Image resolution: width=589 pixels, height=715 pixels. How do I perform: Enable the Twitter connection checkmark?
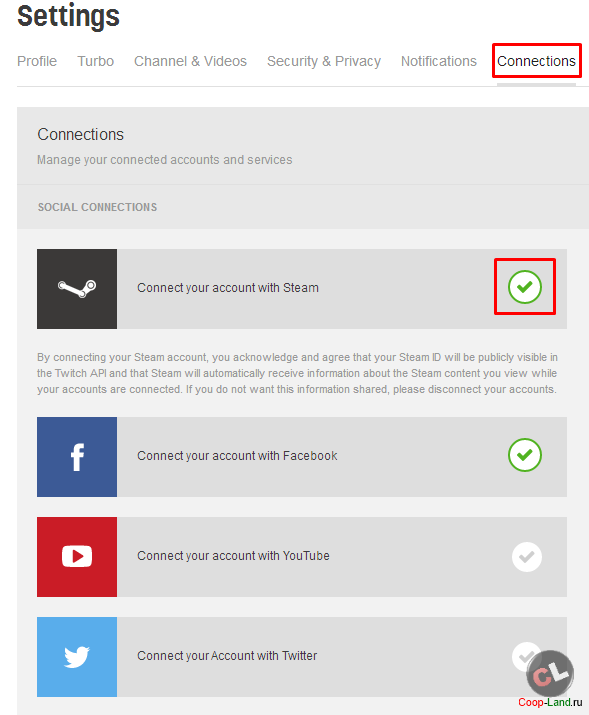click(524, 656)
